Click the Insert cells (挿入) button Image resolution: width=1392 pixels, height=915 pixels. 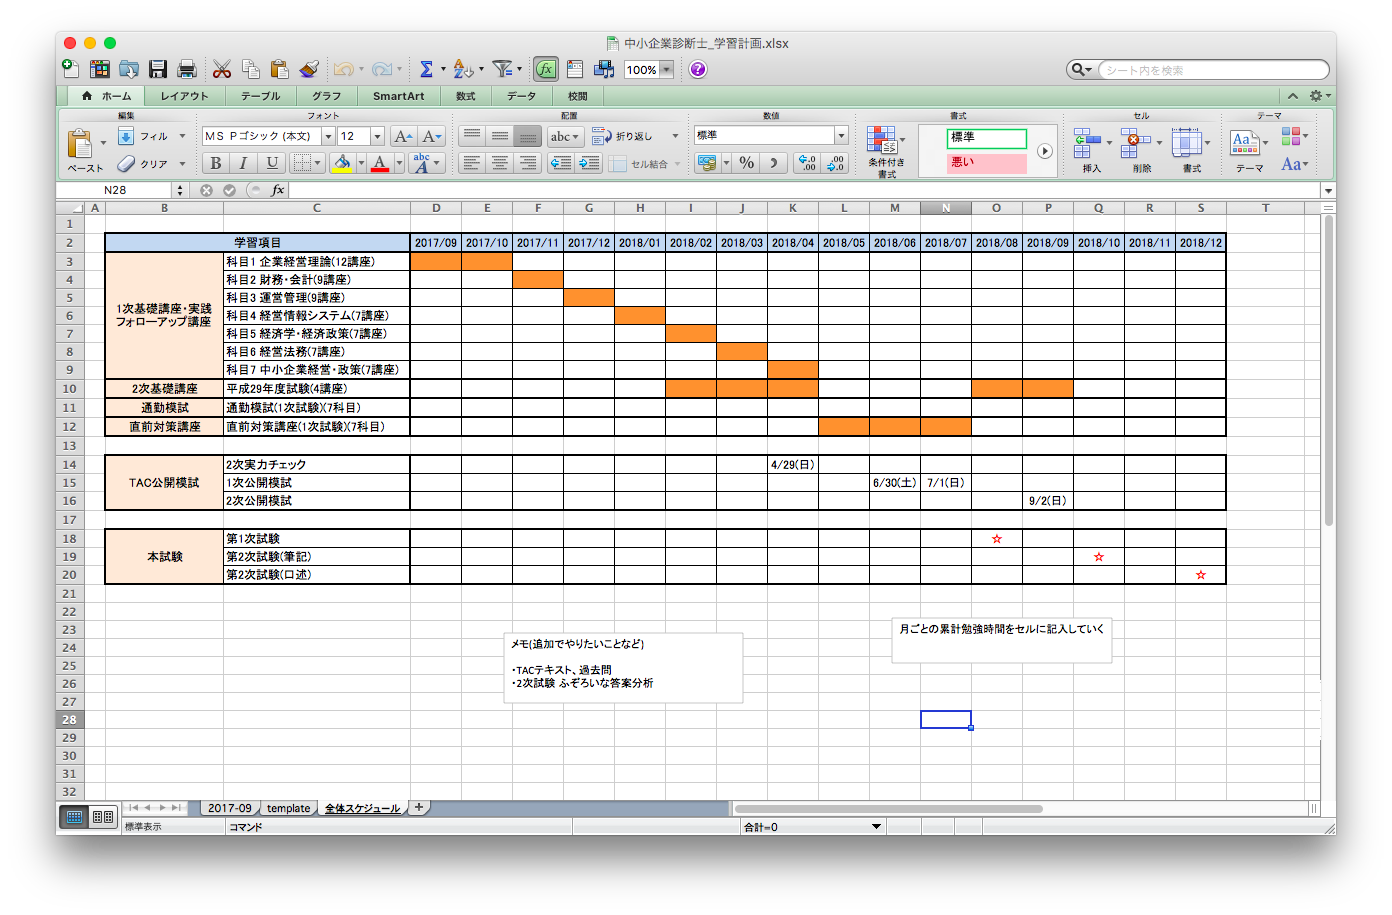[x=1091, y=150]
